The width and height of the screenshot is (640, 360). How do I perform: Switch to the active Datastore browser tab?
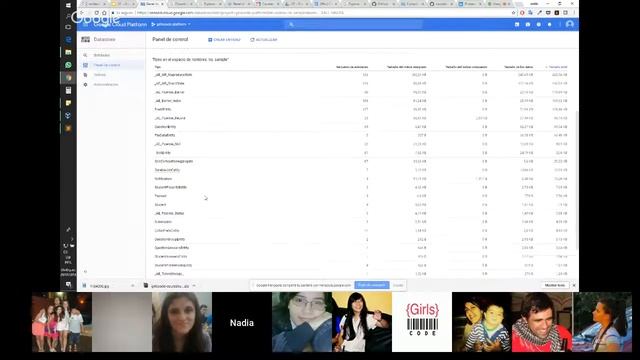[x=152, y=4]
